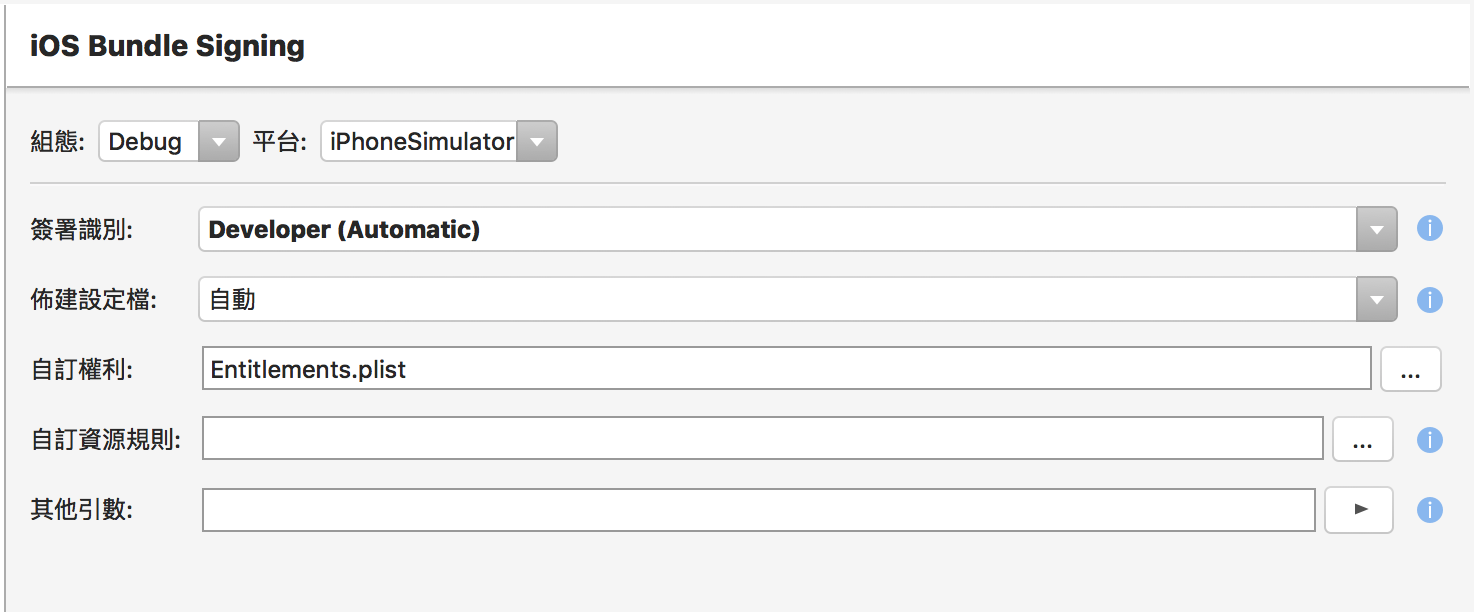Screen dimensions: 1474x612
Task: Expand the 佈建設定檔 自動 dropdown arrow
Action: 1377,299
